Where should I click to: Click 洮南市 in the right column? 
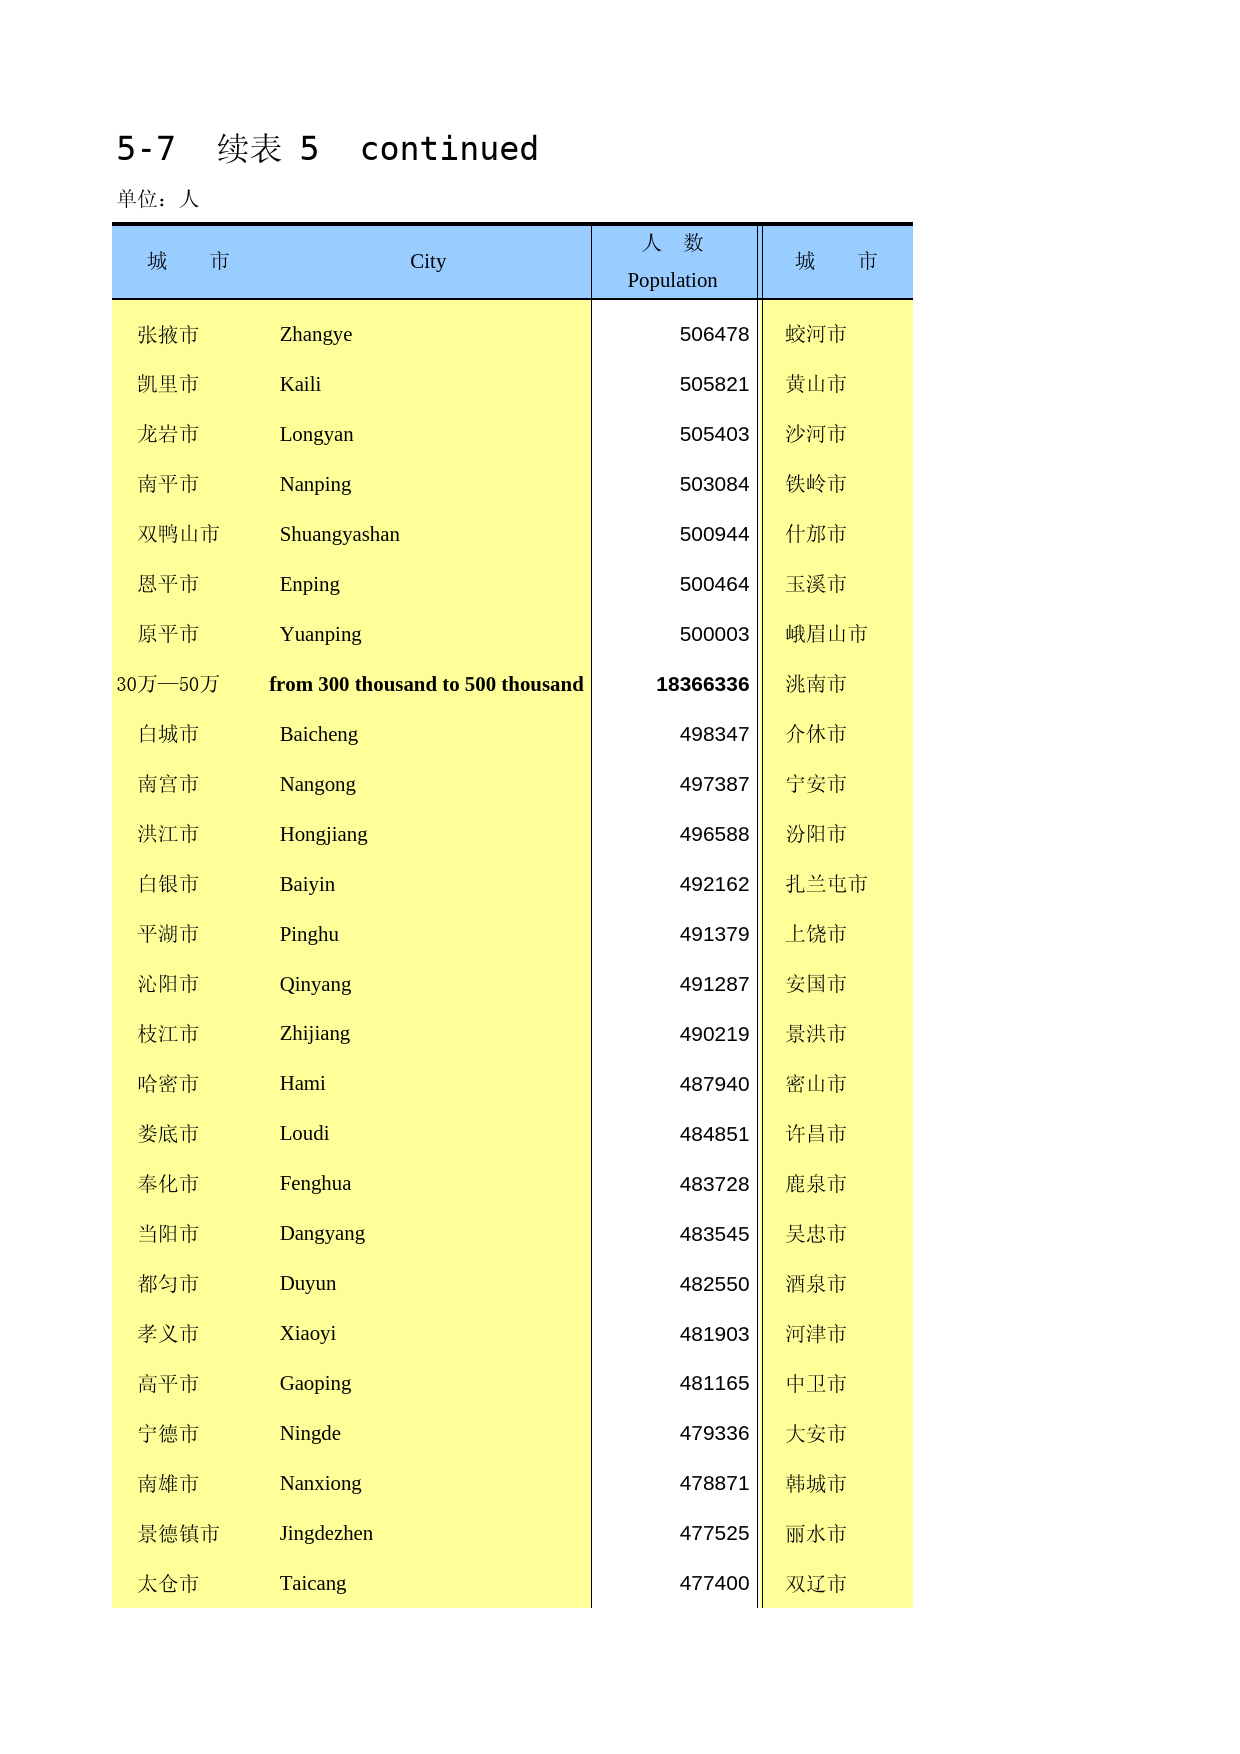(x=816, y=684)
